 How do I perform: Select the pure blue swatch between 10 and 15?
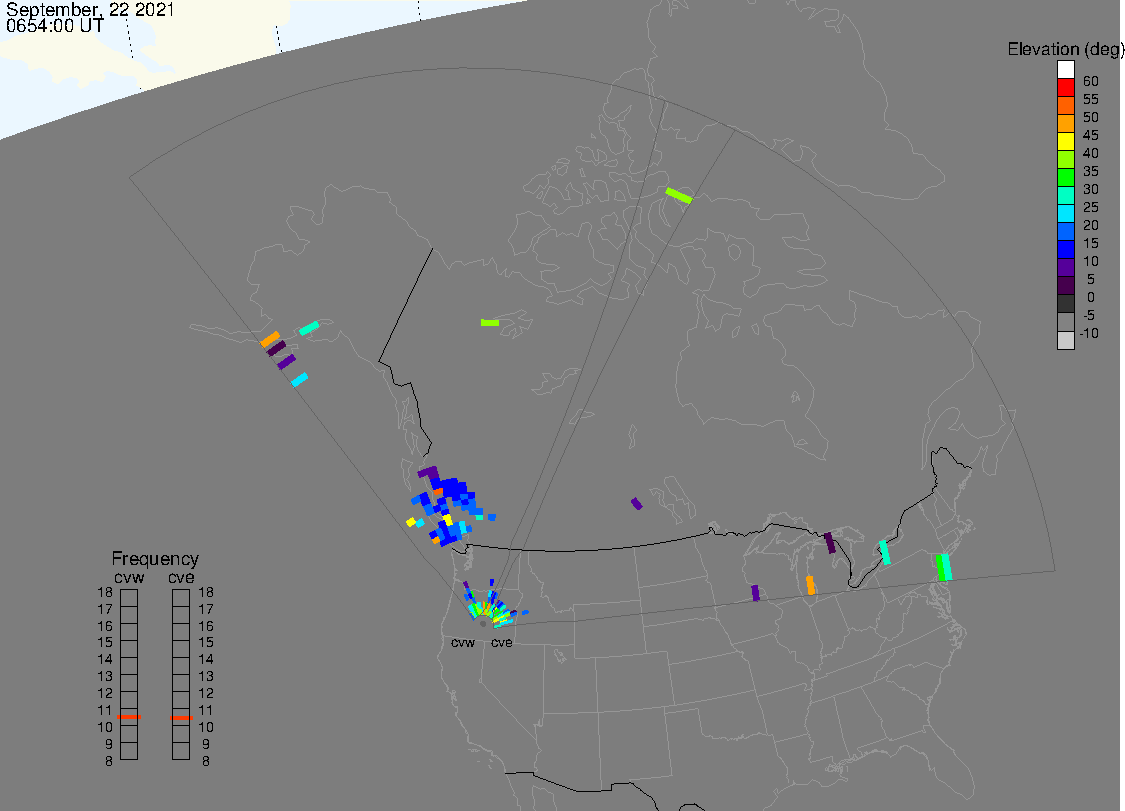point(1065,250)
